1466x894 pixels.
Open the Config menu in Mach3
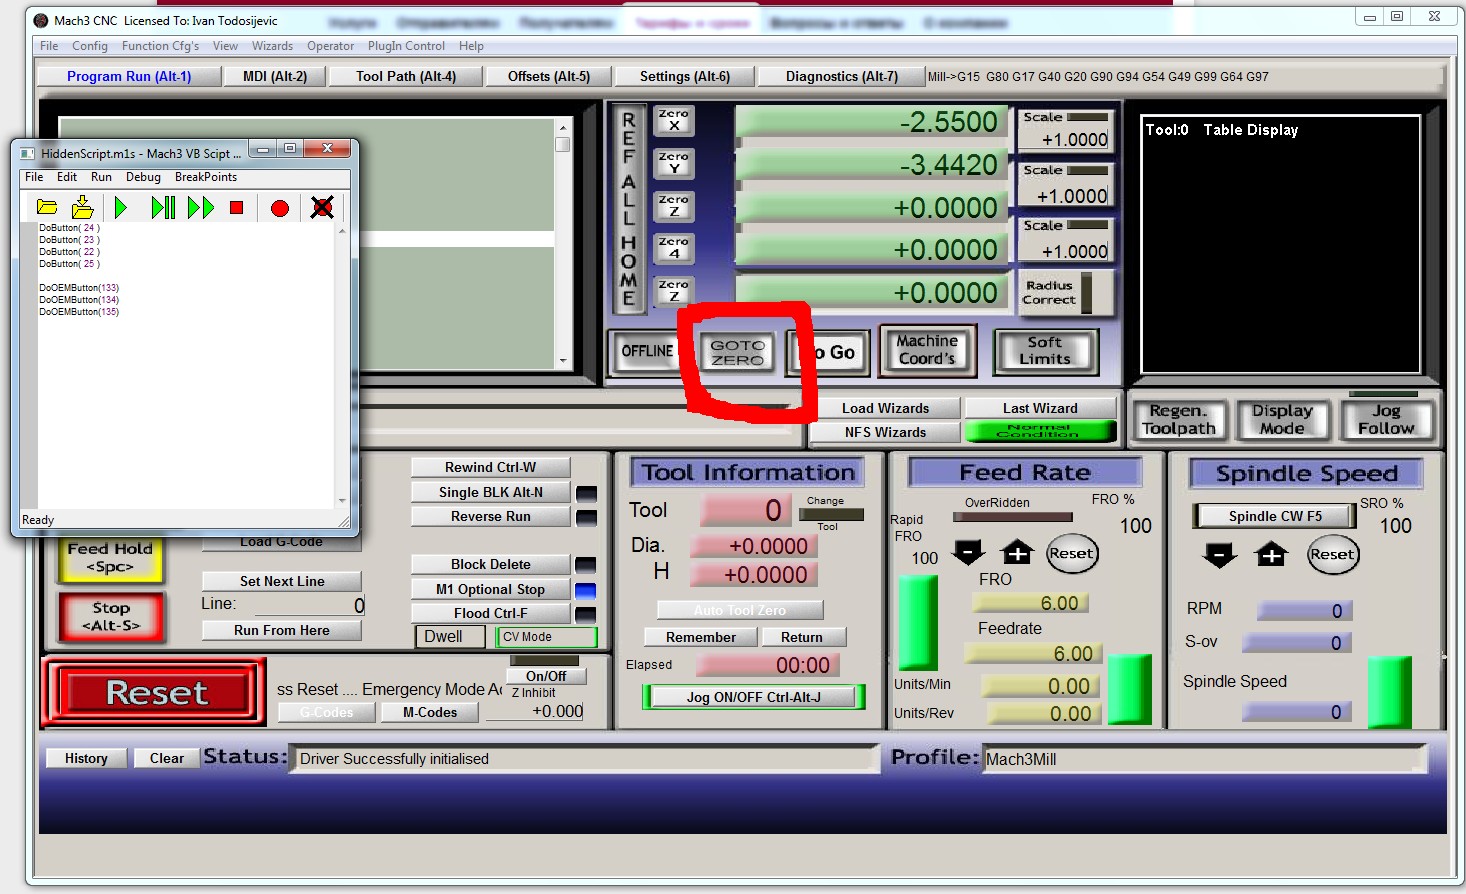point(90,46)
